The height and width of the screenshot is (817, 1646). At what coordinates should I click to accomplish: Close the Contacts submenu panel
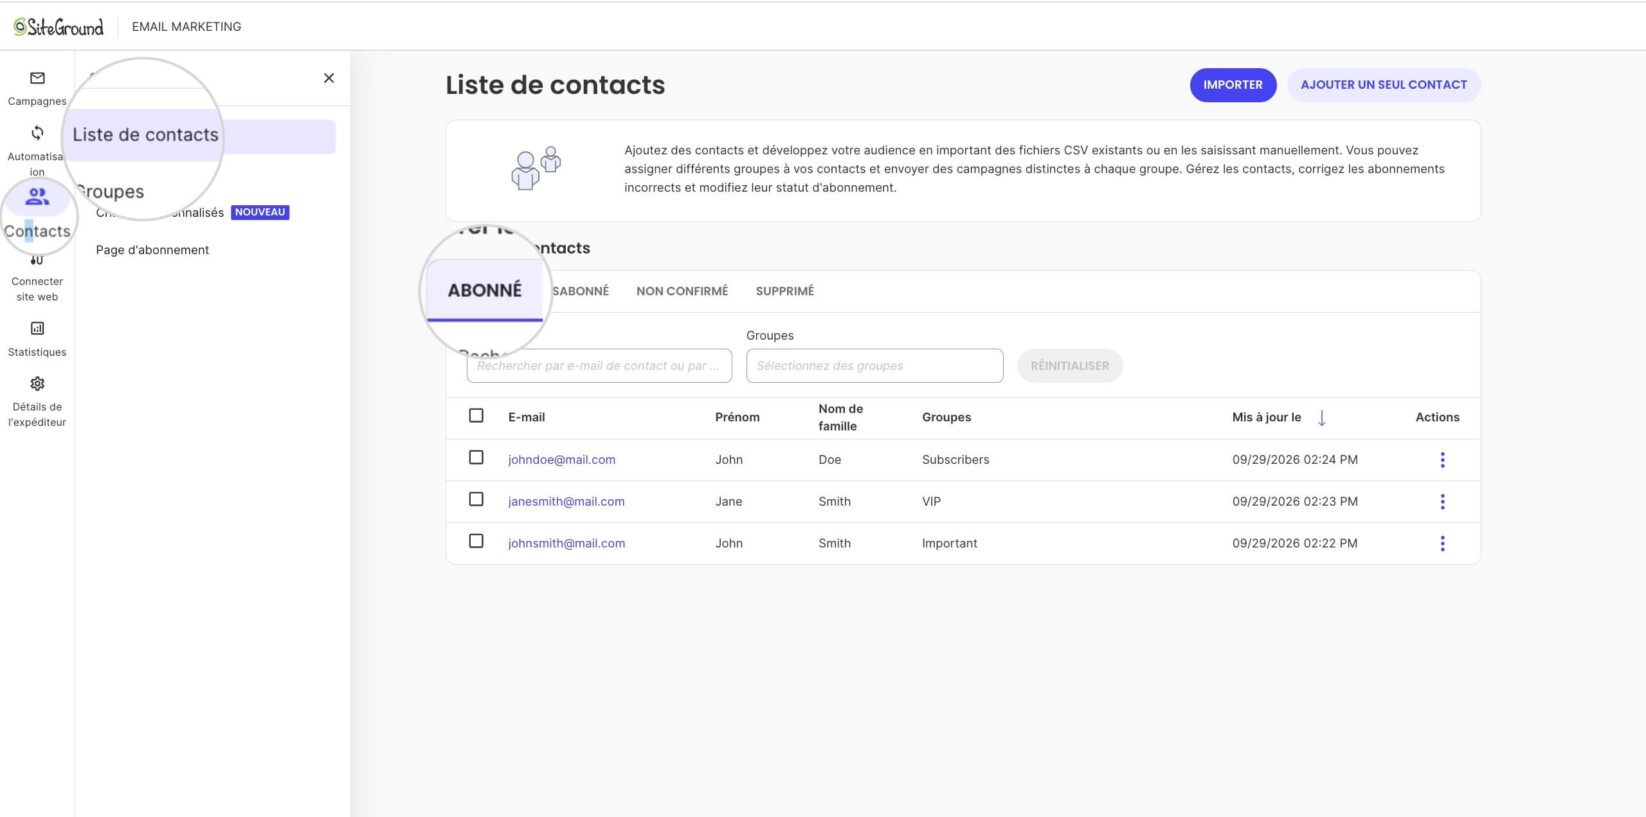[329, 78]
